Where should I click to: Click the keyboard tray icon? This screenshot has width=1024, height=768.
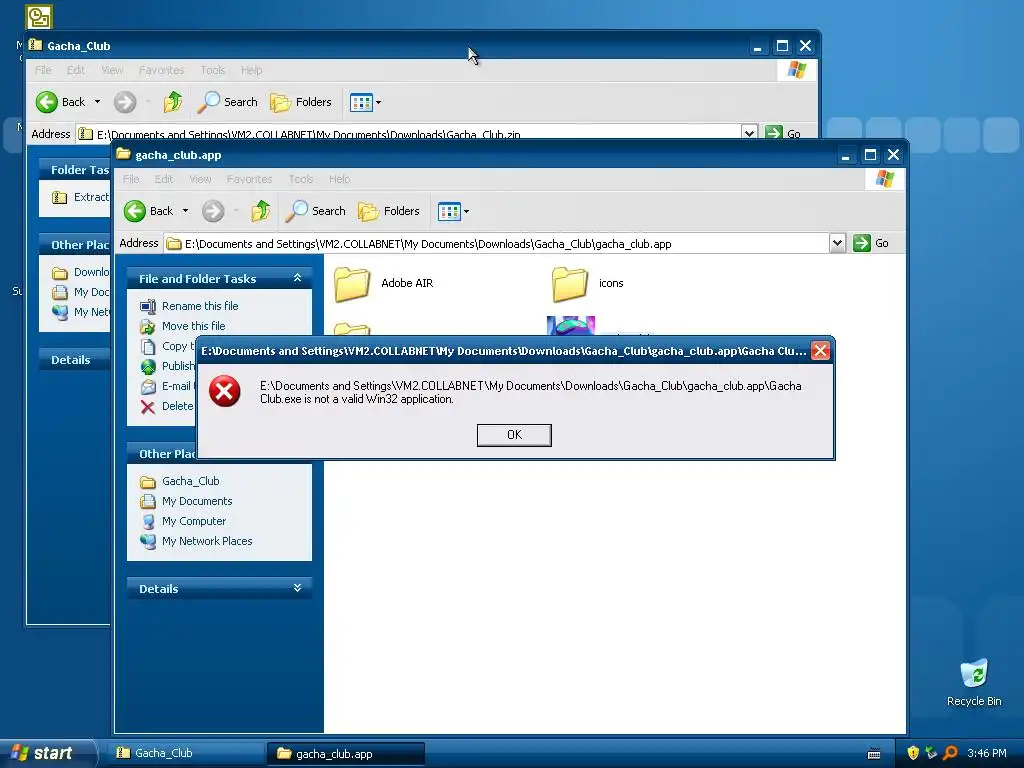point(874,754)
